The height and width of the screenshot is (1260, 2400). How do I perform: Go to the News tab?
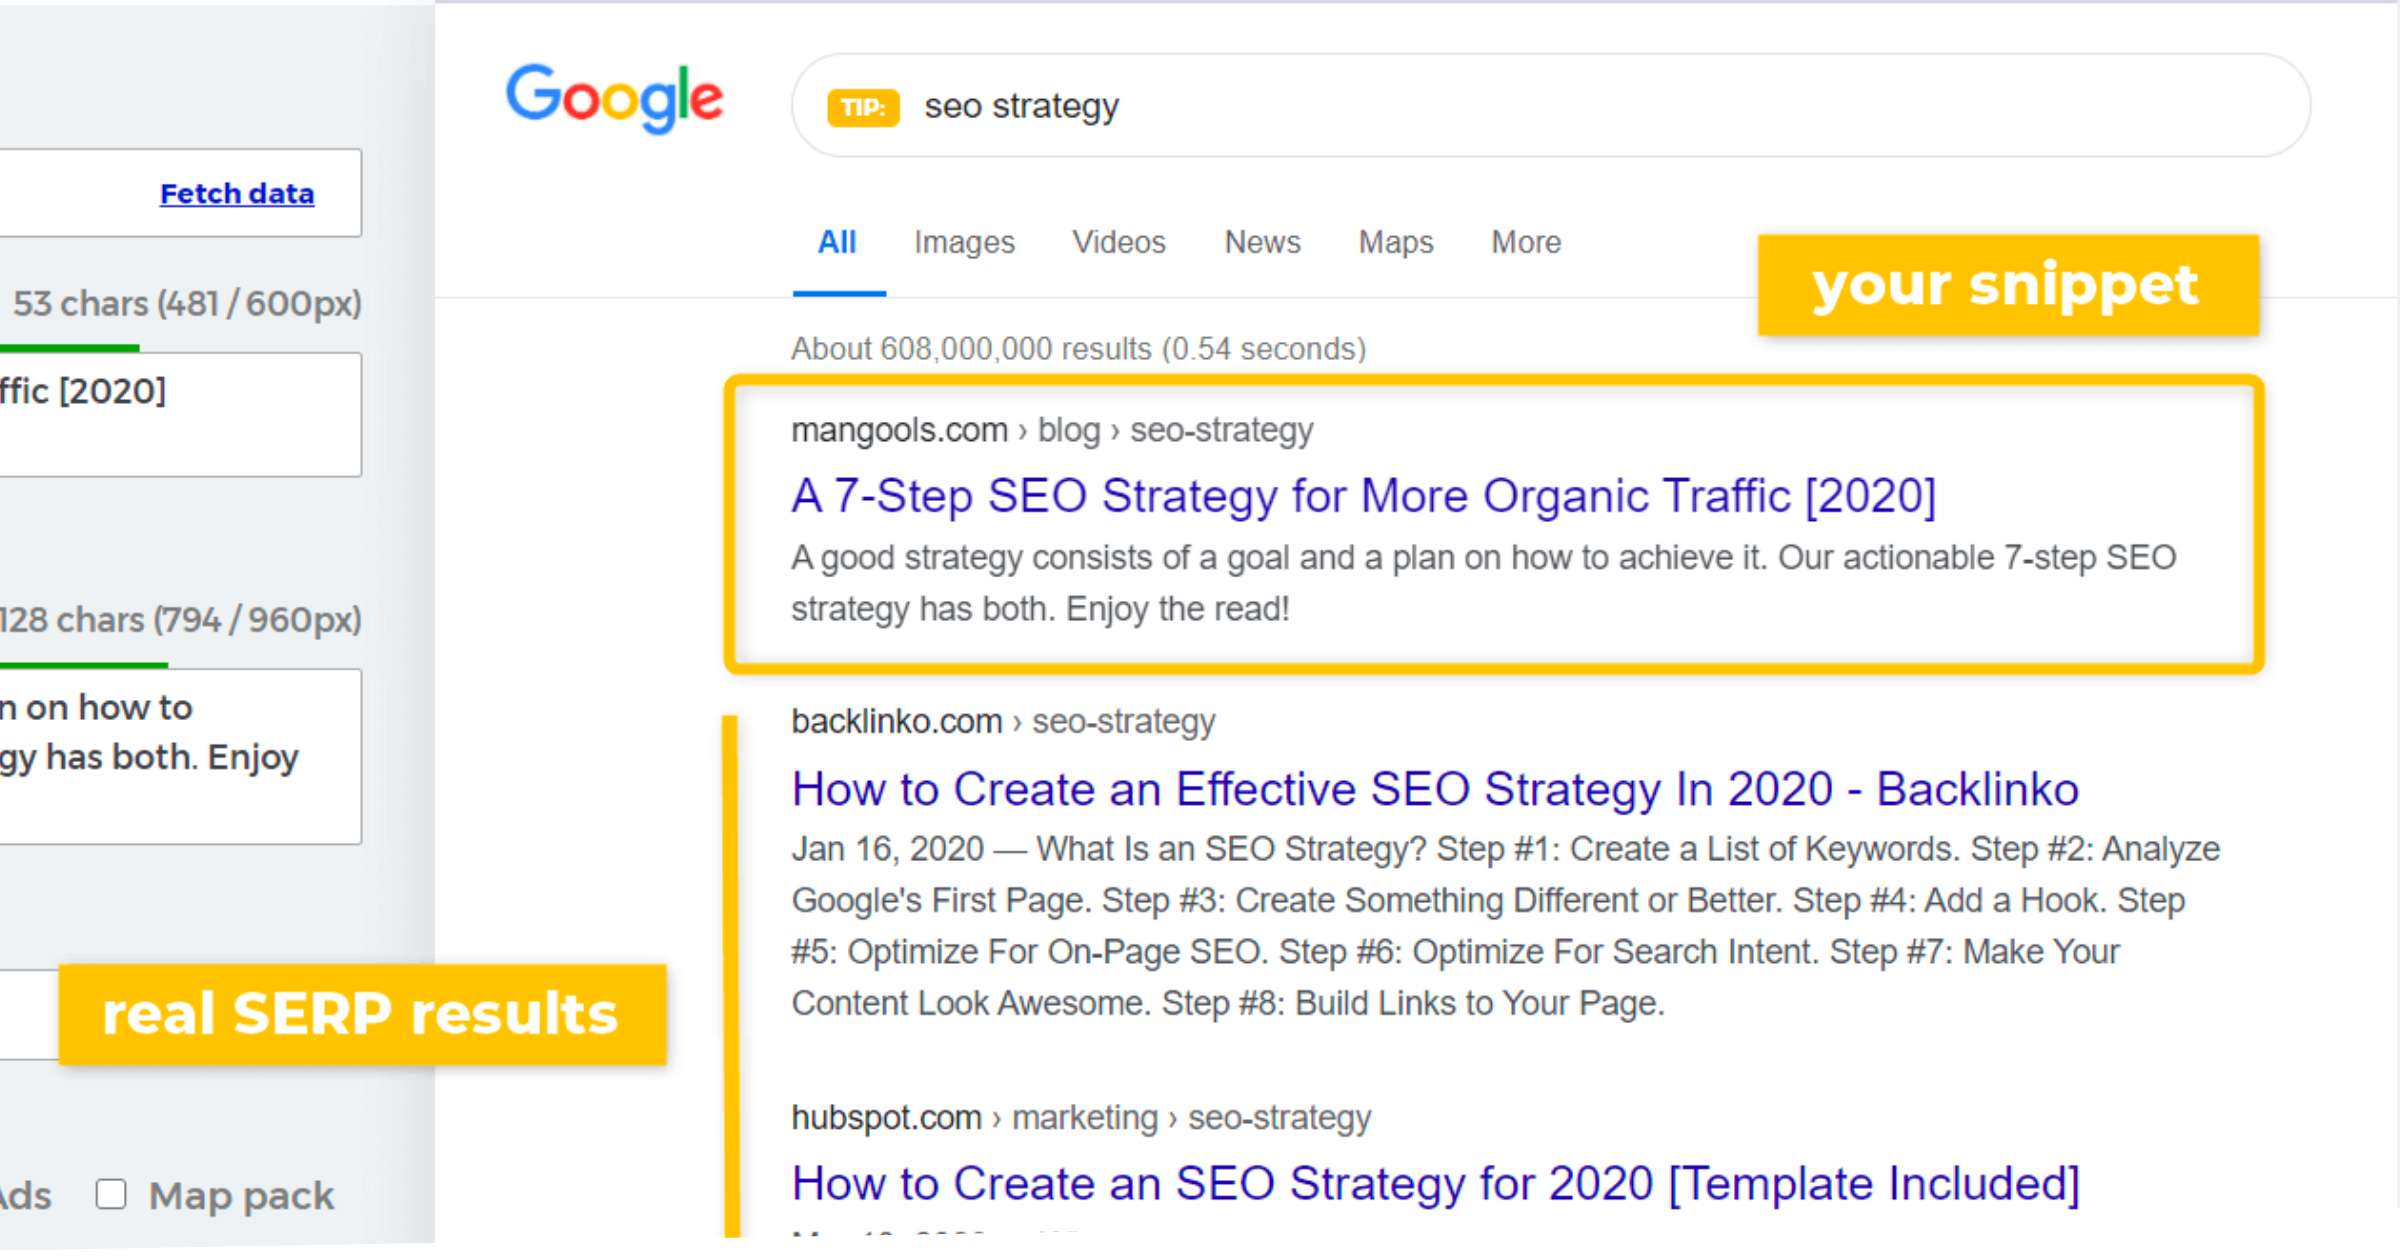tap(1262, 242)
